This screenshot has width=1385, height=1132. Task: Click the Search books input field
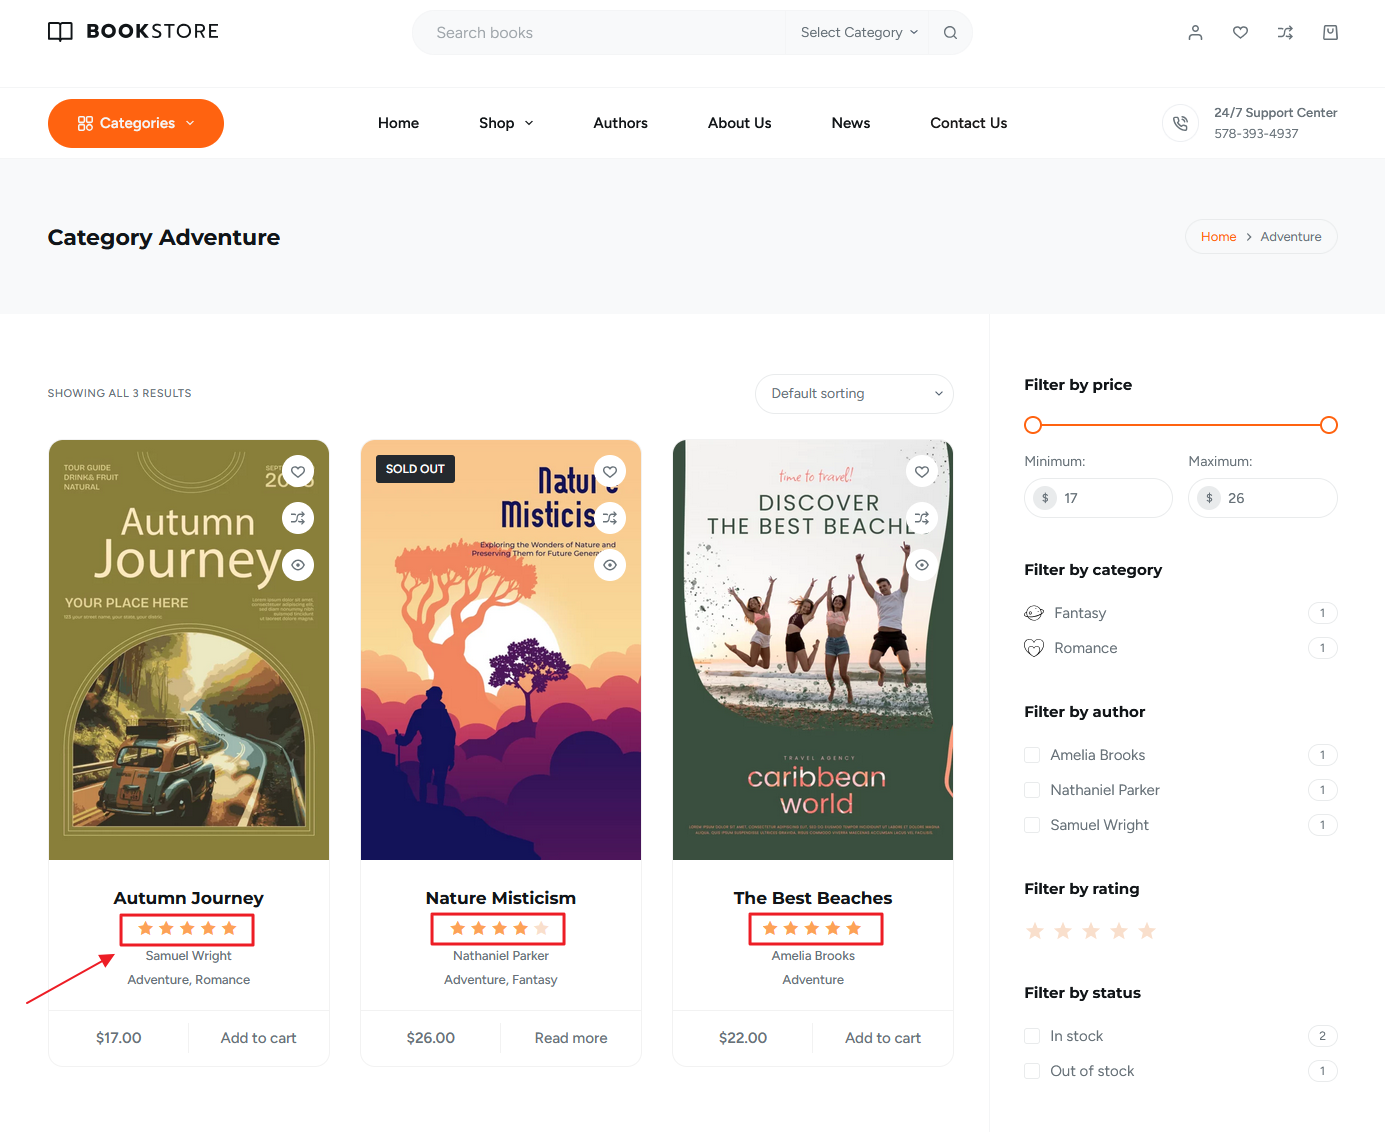[600, 33]
